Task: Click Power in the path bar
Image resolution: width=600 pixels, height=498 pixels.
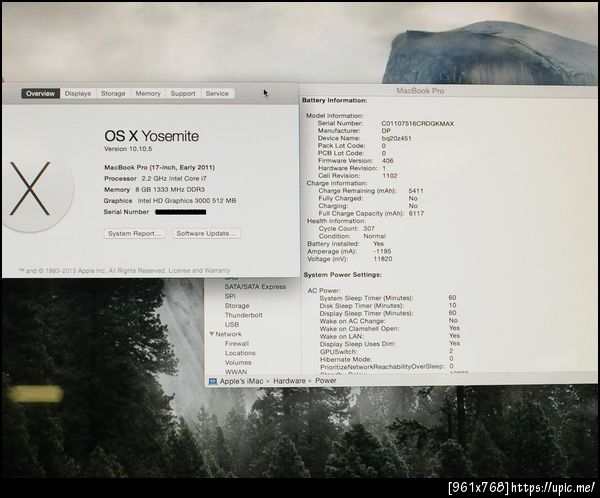Action: pyautogui.click(x=326, y=381)
